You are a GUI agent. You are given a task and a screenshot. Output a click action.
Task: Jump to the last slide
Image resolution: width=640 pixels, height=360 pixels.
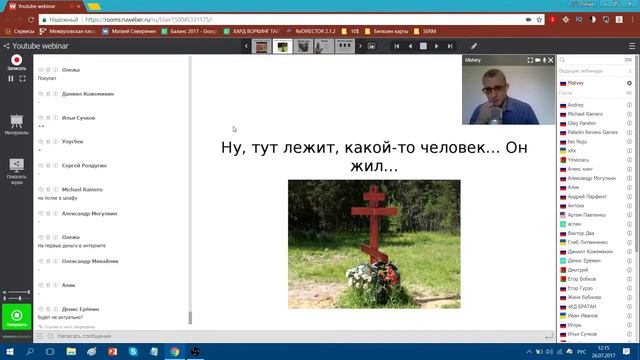[450, 46]
